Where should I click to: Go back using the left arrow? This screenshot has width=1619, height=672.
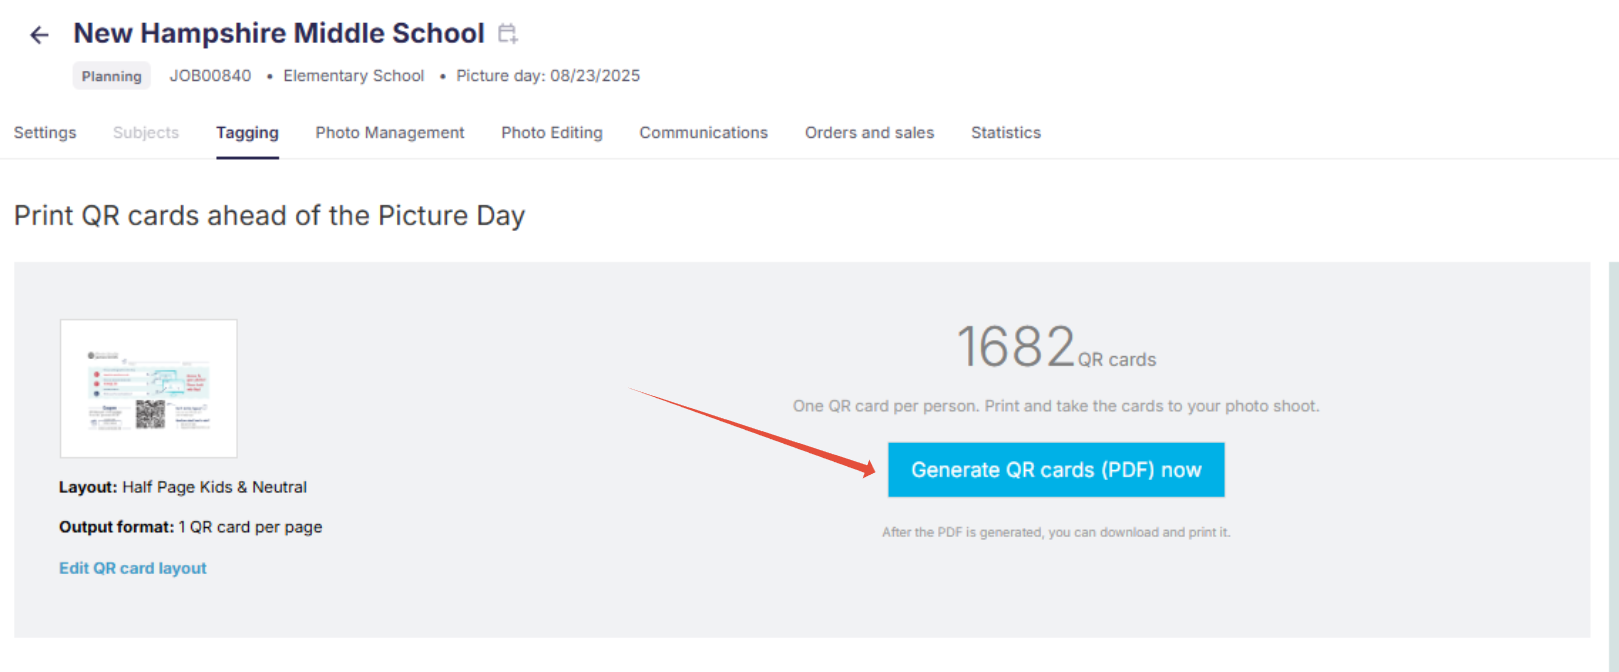coord(39,36)
